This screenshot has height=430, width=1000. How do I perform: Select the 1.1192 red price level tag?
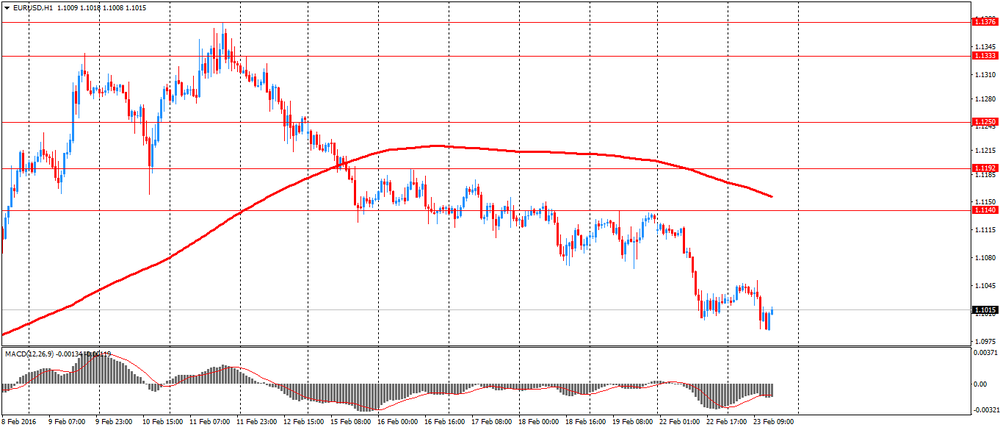[984, 168]
